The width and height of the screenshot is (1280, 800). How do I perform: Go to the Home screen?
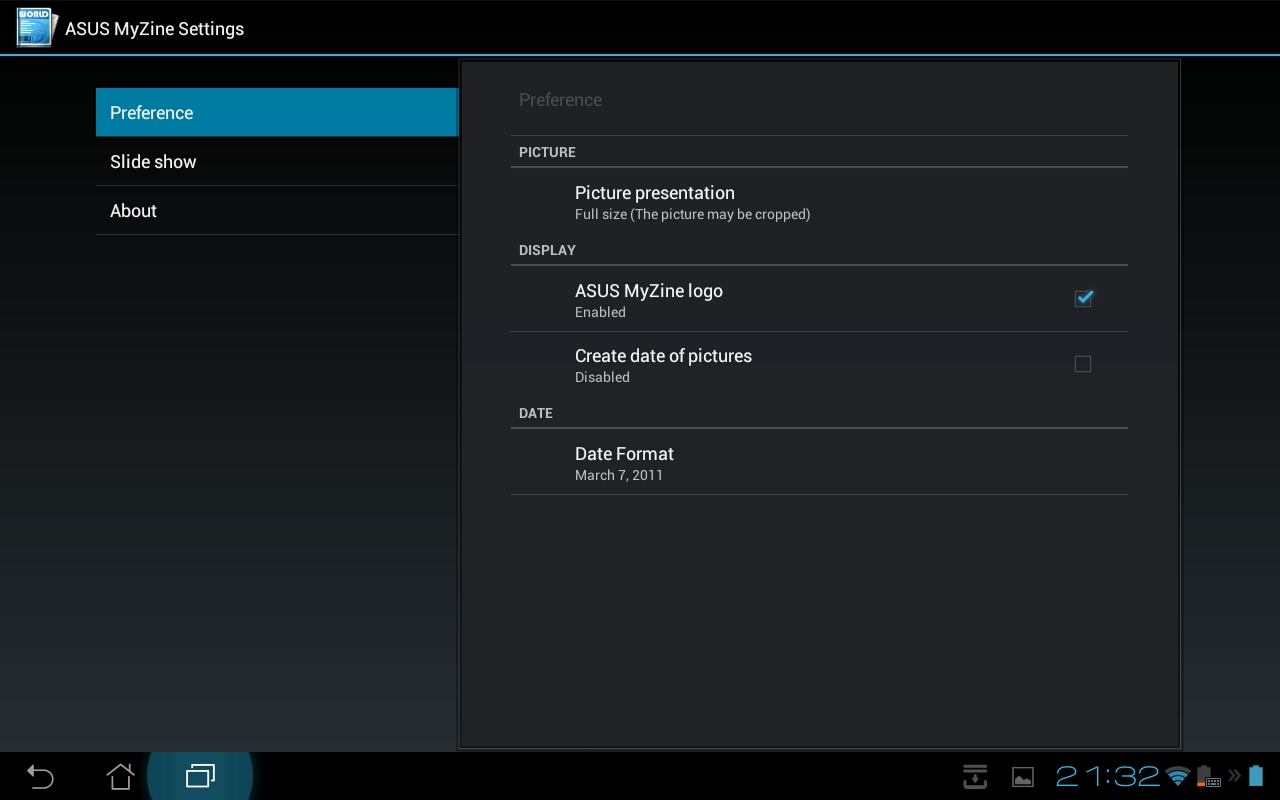120,776
